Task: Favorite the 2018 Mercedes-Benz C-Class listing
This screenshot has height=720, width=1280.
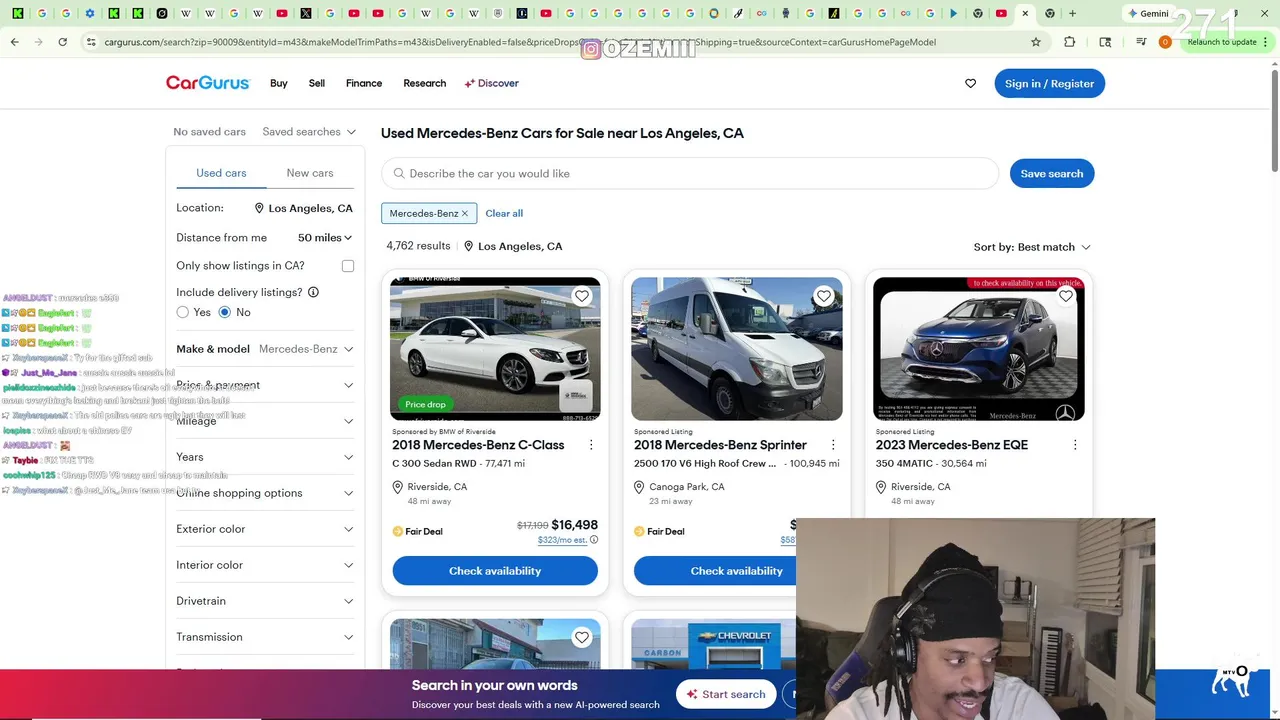Action: tap(582, 296)
